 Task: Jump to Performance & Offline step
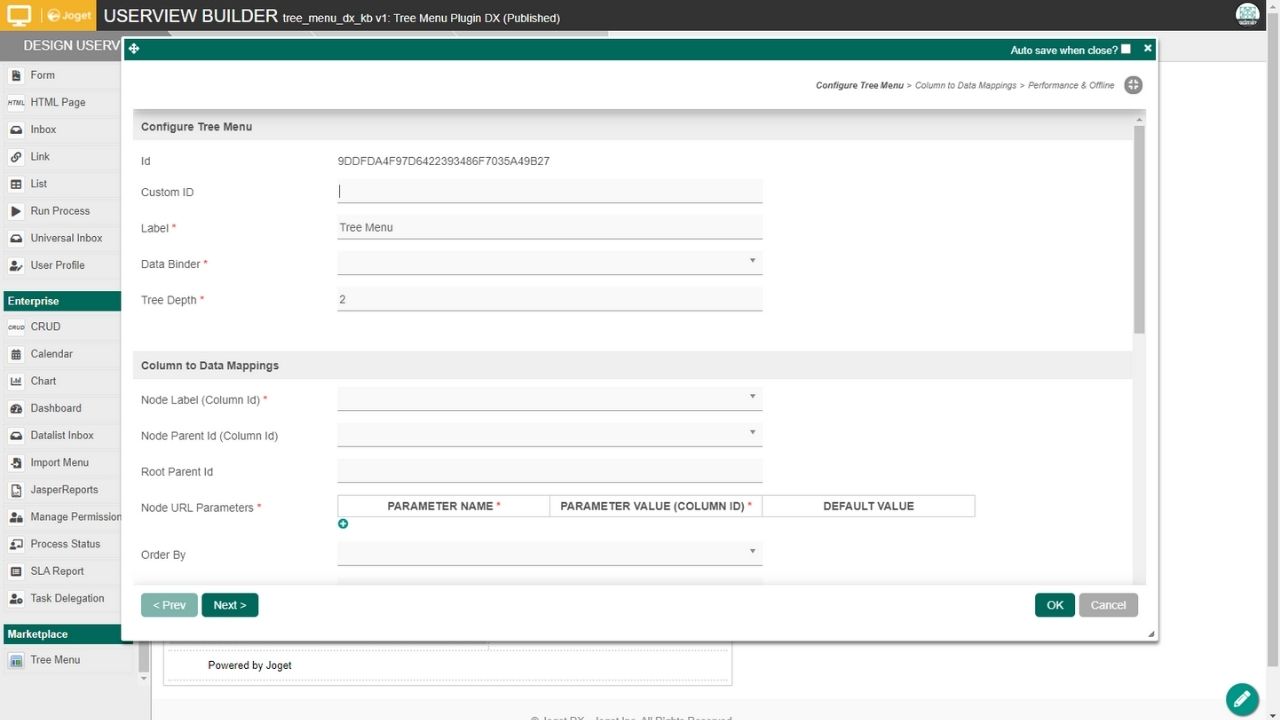(x=1070, y=86)
